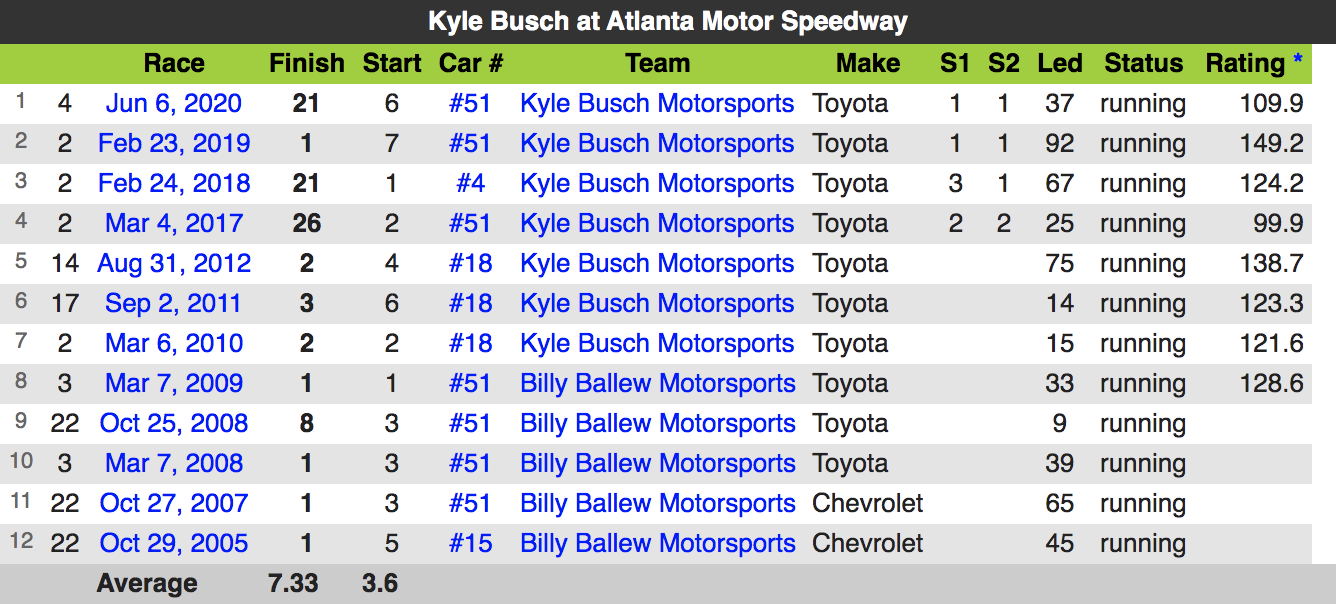Image resolution: width=1336 pixels, height=604 pixels.
Task: Click the Rating column header
Action: (x=1245, y=63)
